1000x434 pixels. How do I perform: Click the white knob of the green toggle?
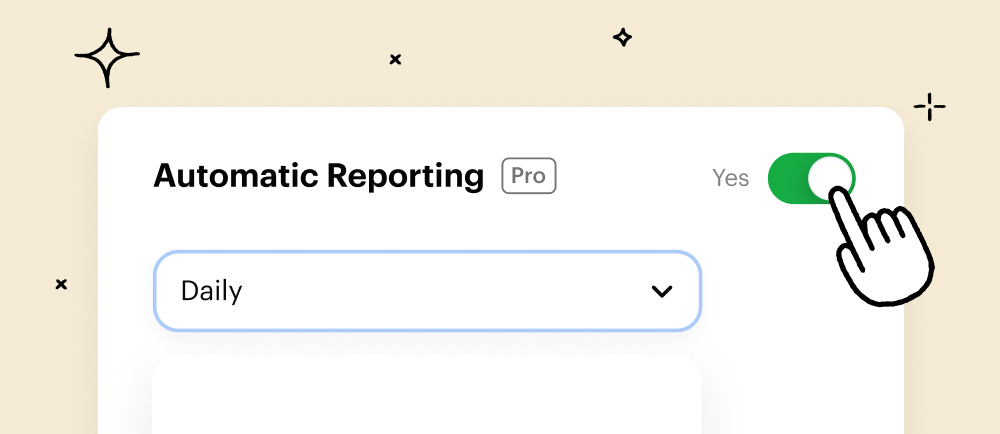coord(830,177)
